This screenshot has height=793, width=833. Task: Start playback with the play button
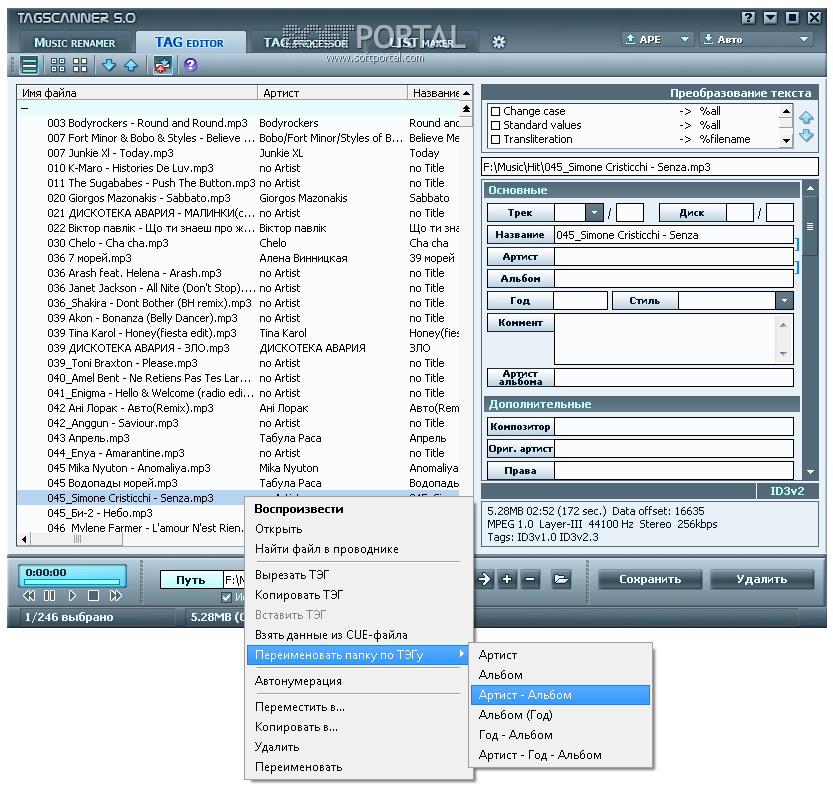[72, 595]
